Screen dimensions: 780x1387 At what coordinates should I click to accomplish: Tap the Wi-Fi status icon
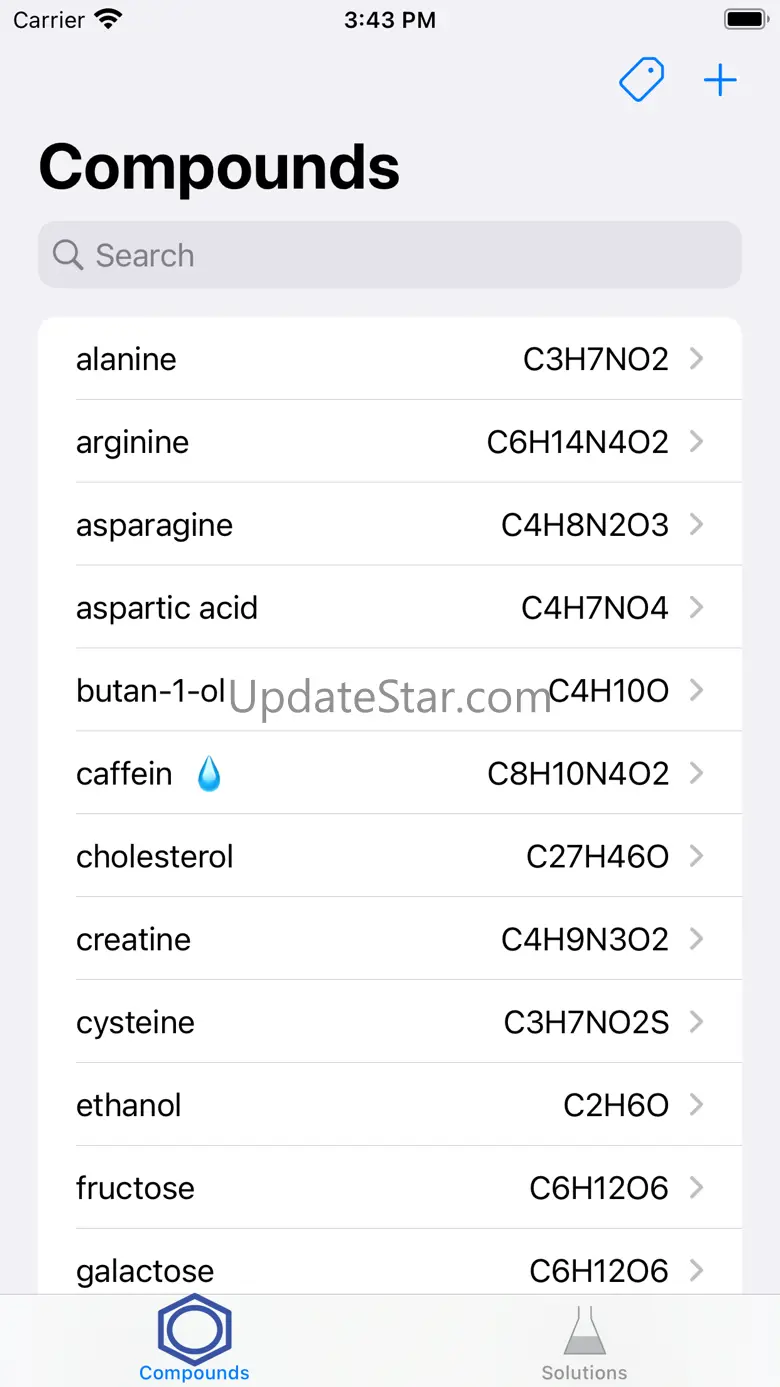108,20
